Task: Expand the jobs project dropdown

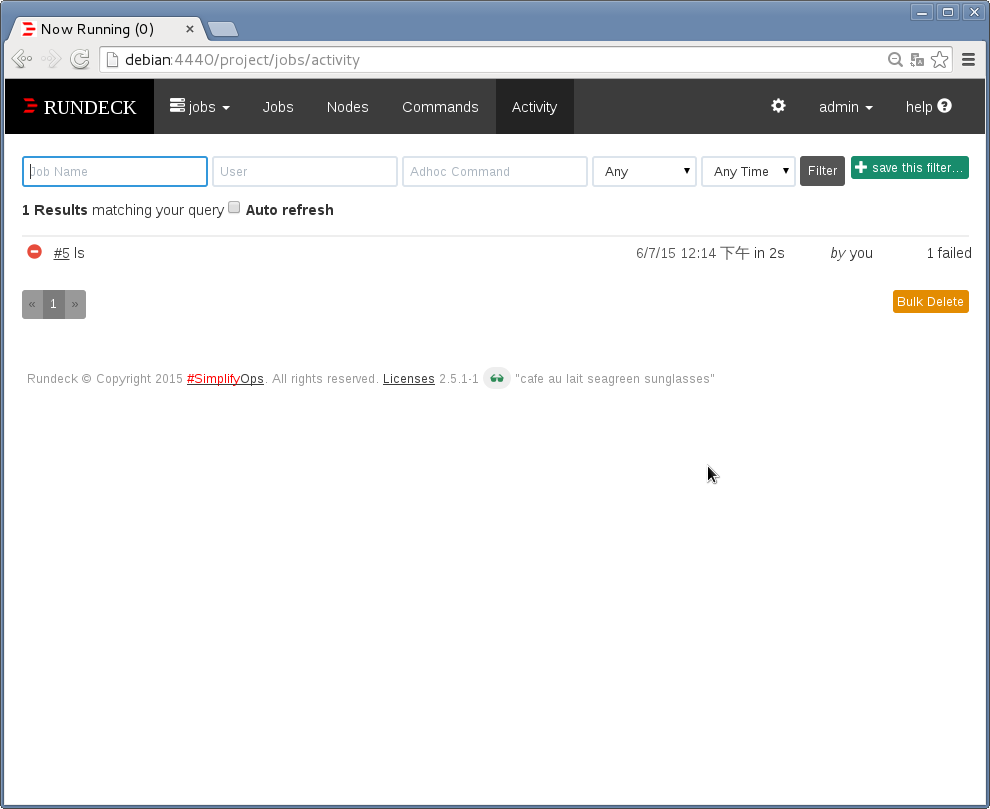Action: point(200,107)
